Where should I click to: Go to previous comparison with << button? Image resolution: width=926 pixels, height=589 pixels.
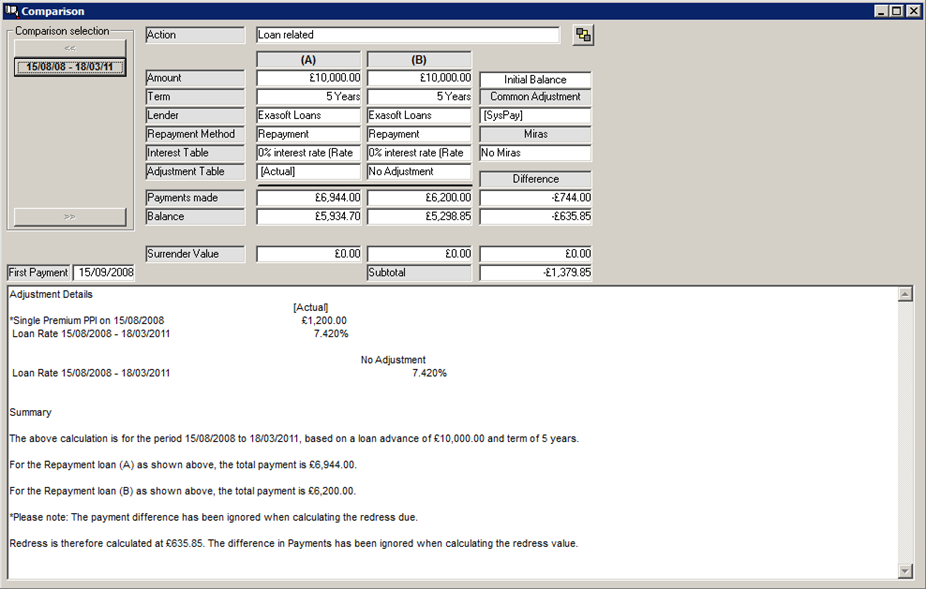pyautogui.click(x=70, y=48)
